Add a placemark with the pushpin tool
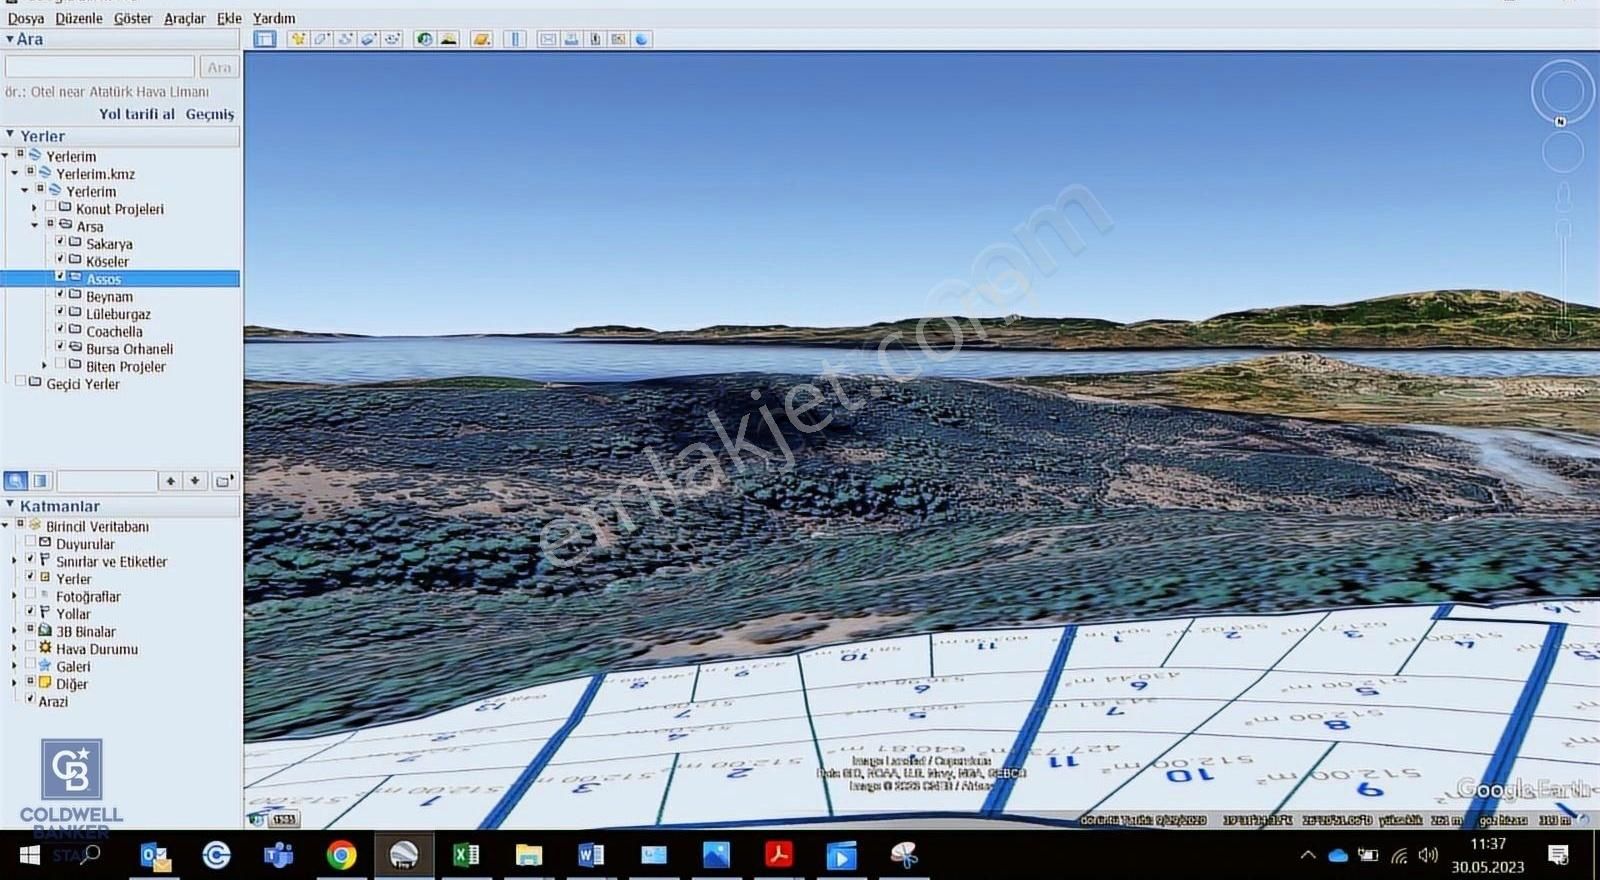The width and height of the screenshot is (1600, 880). click(297, 39)
